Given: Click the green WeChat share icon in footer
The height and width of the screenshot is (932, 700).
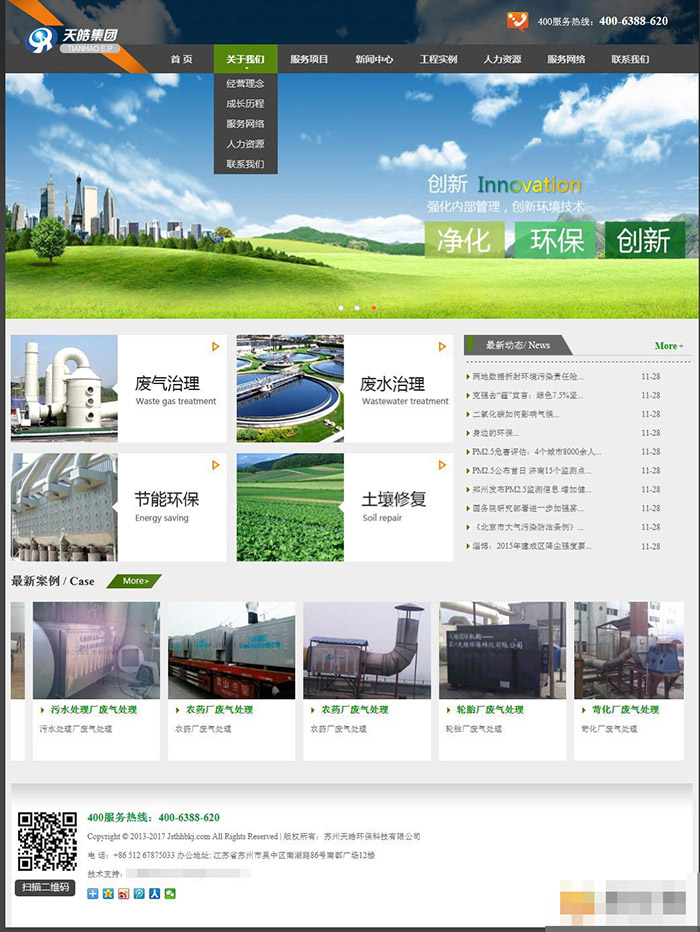Looking at the screenshot, I should pyautogui.click(x=170, y=893).
